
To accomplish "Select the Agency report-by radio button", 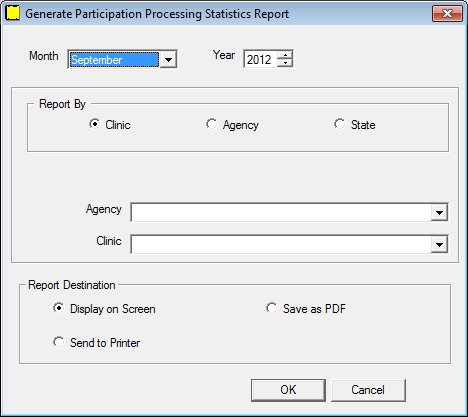I will pyautogui.click(x=212, y=124).
